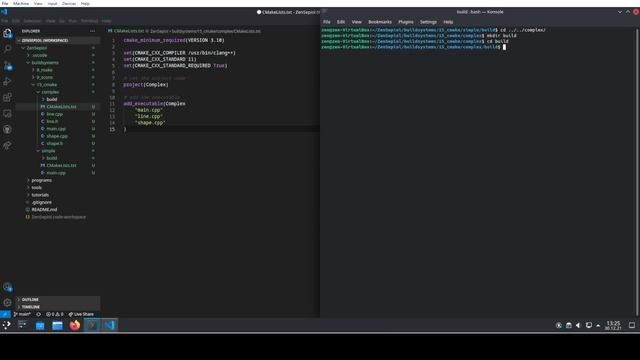Open errors and warnings count in status bar

pyautogui.click(x=55, y=314)
